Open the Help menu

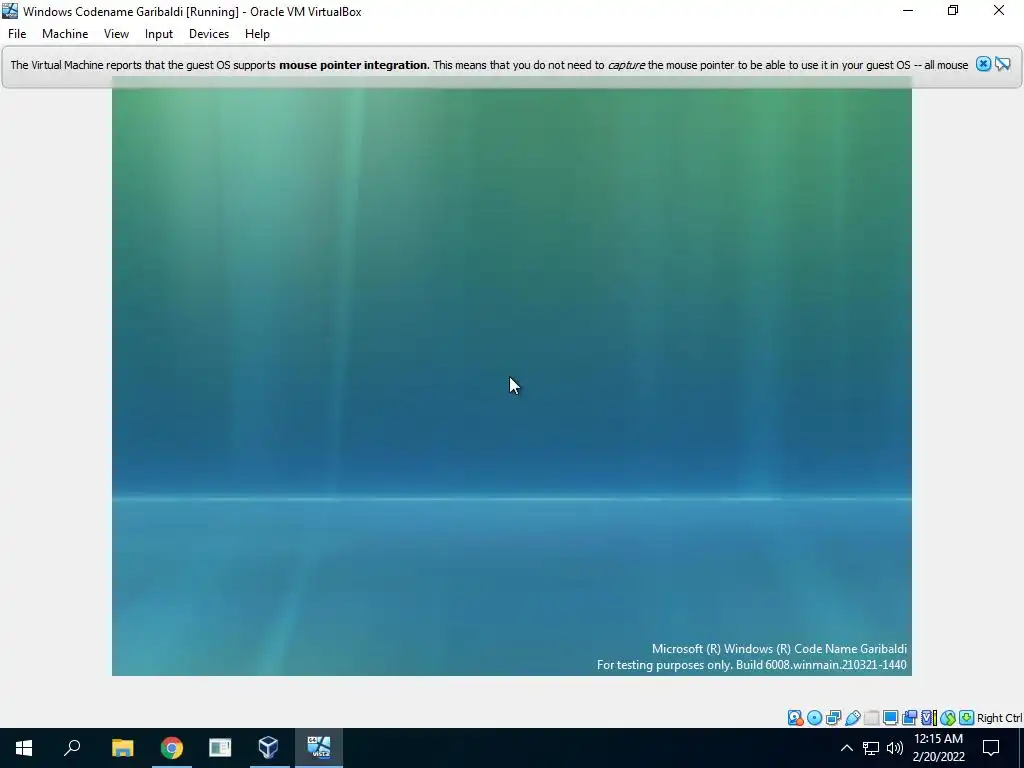point(257,34)
